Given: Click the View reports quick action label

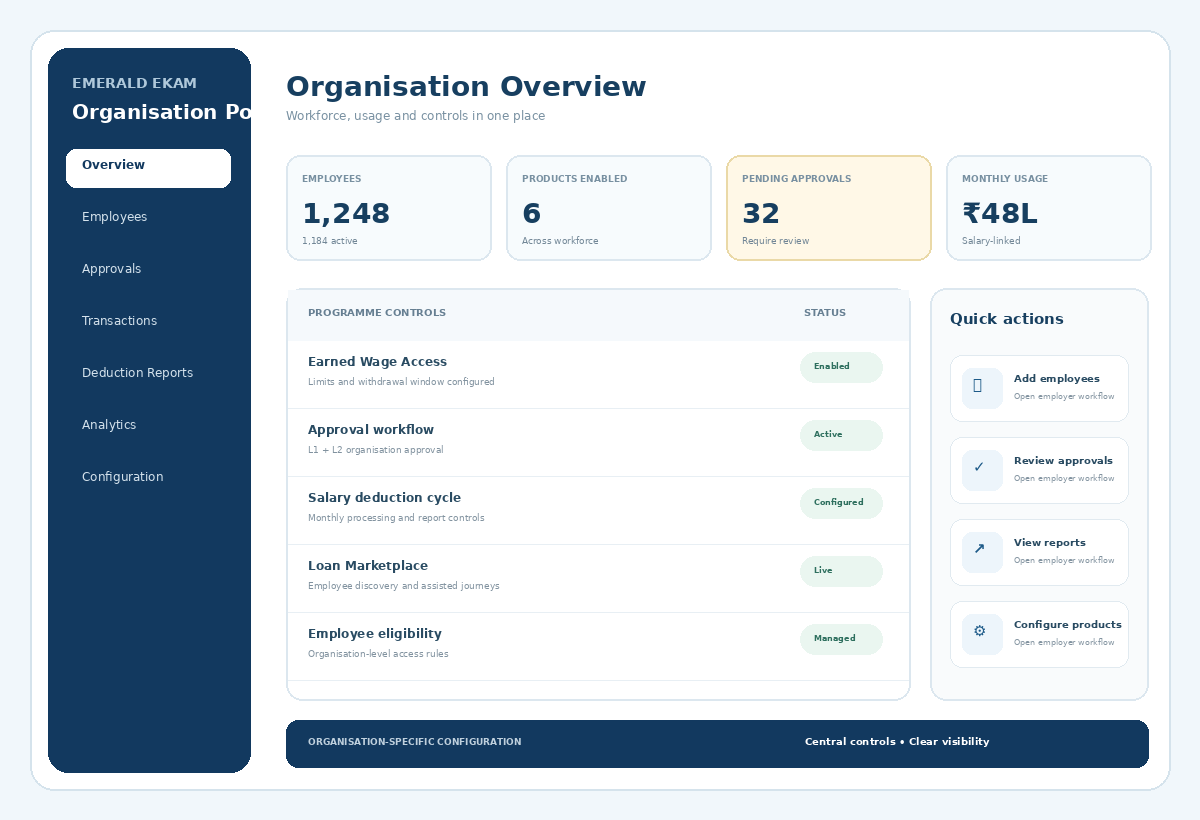Looking at the screenshot, I should 1049,543.
